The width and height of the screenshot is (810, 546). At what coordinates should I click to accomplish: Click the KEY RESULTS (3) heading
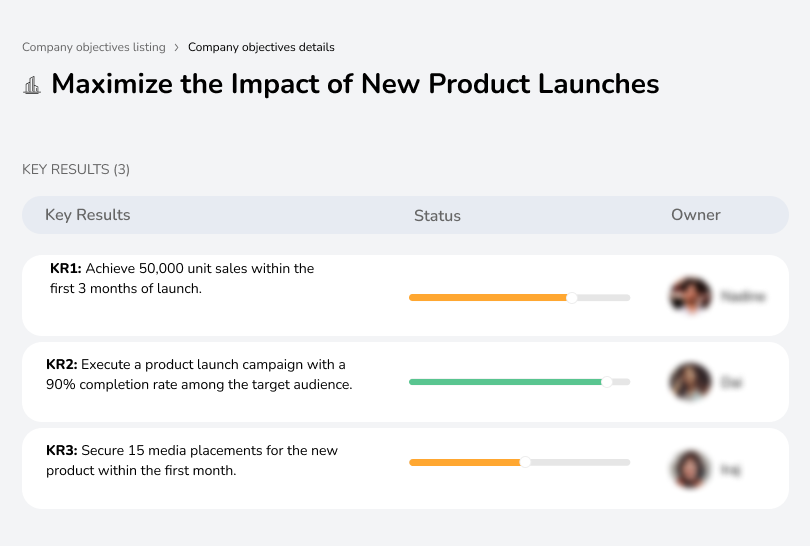click(x=76, y=169)
